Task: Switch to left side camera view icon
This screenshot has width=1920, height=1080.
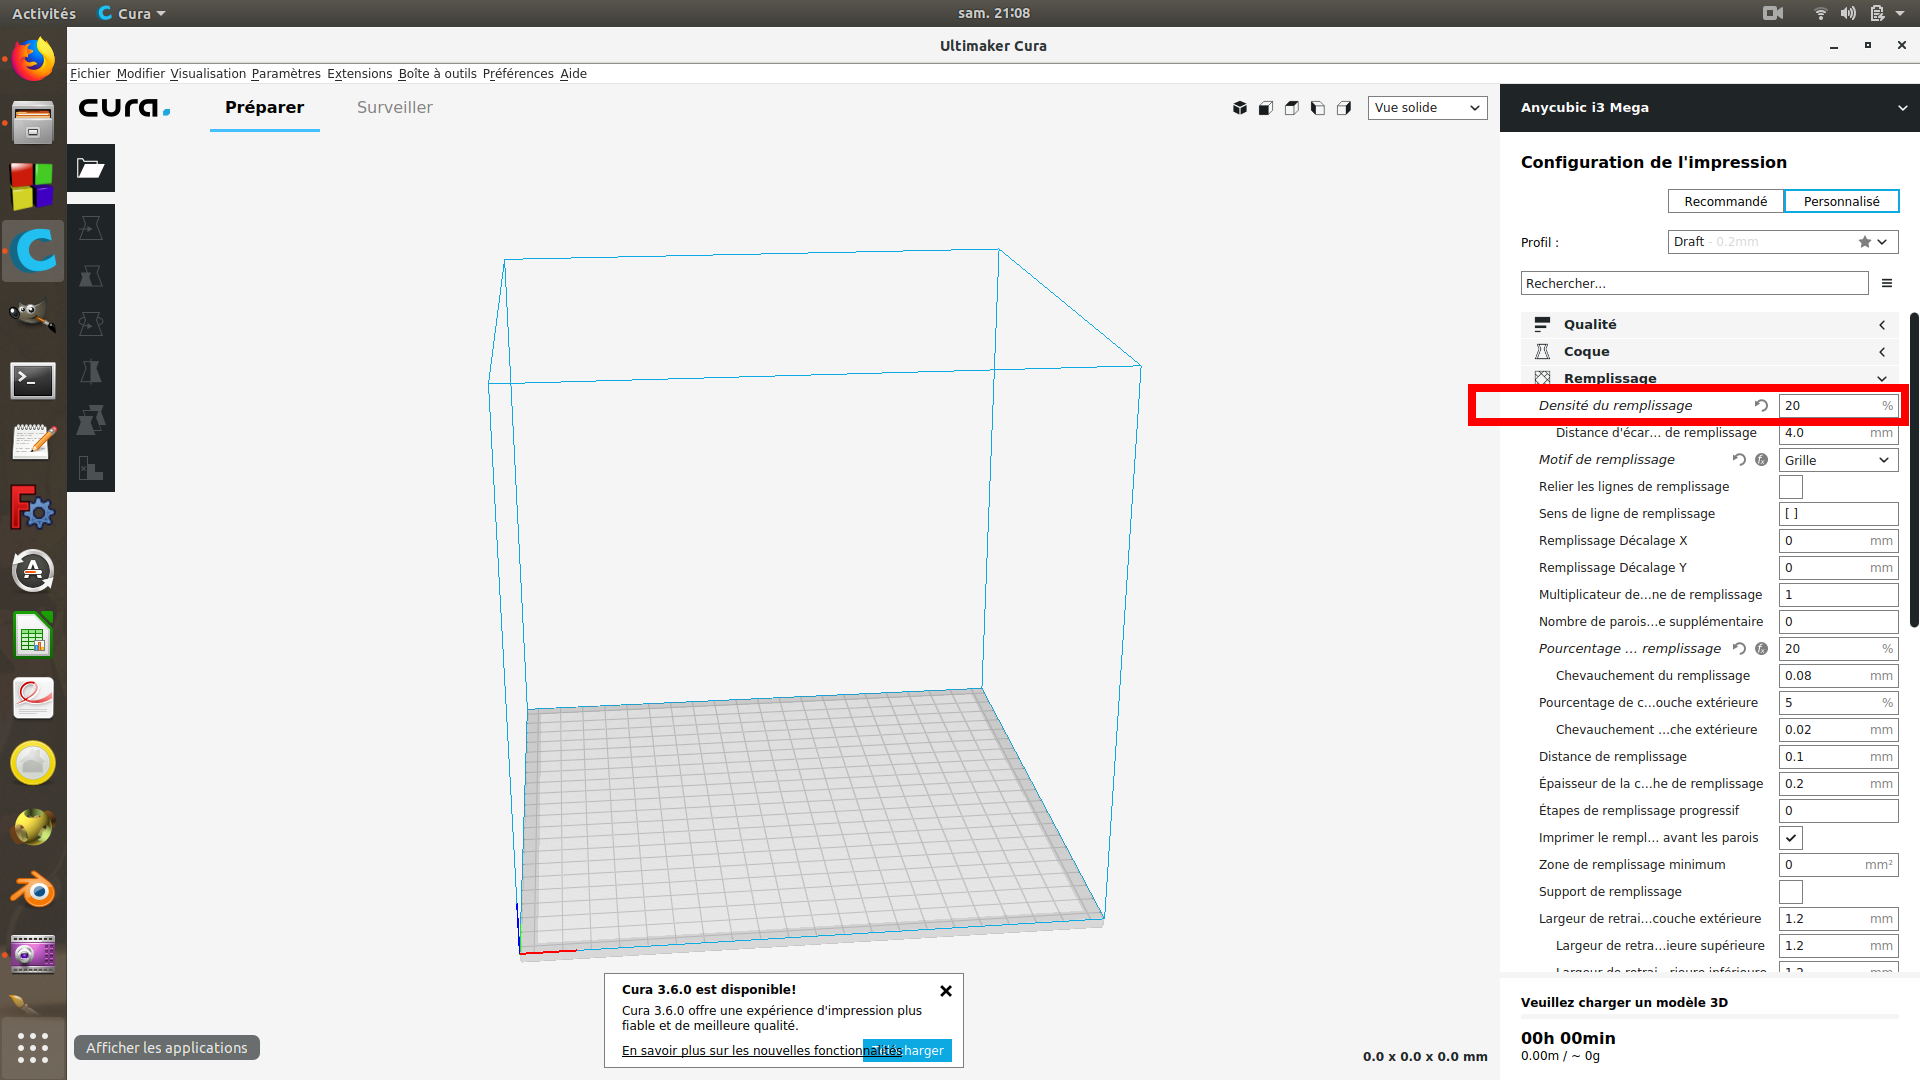Action: pos(1318,108)
